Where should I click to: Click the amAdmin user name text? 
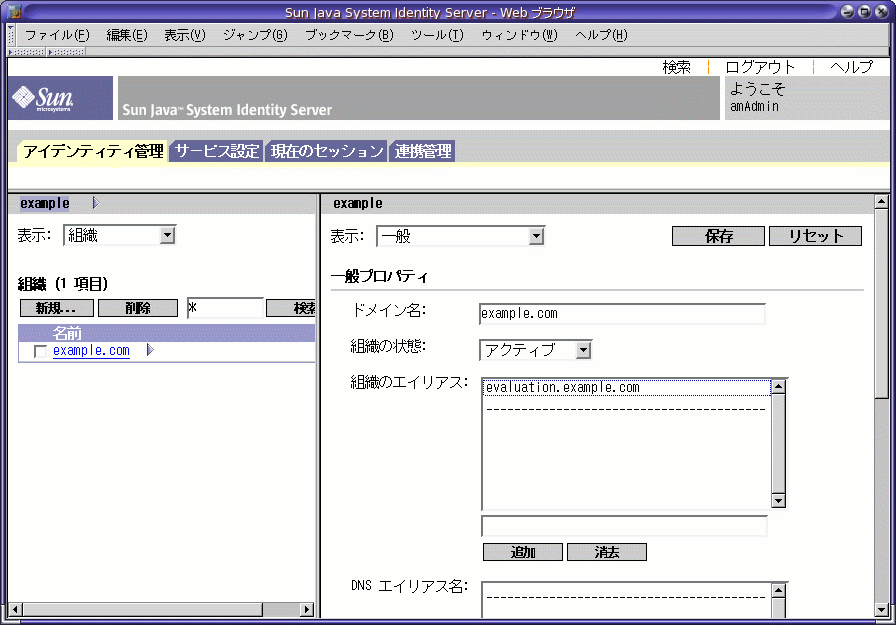click(x=754, y=106)
